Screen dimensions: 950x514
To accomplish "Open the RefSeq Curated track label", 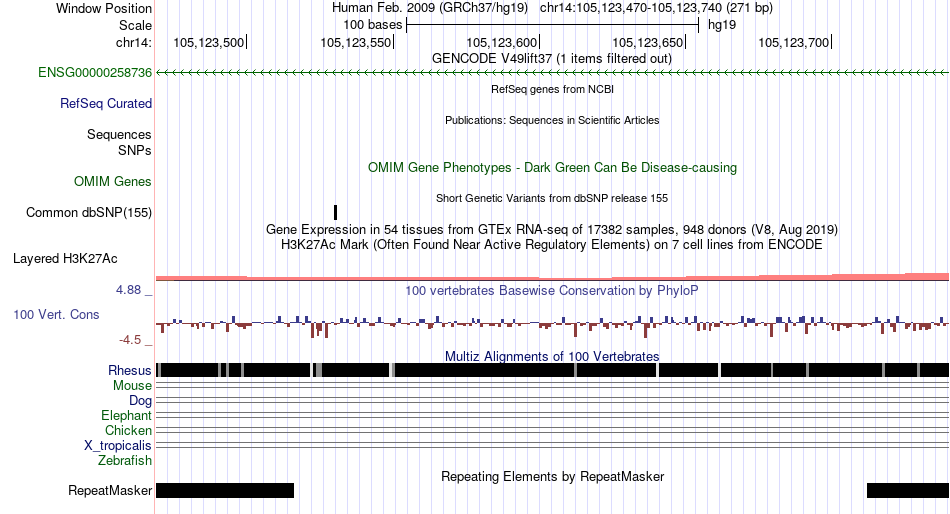I will pos(106,104).
